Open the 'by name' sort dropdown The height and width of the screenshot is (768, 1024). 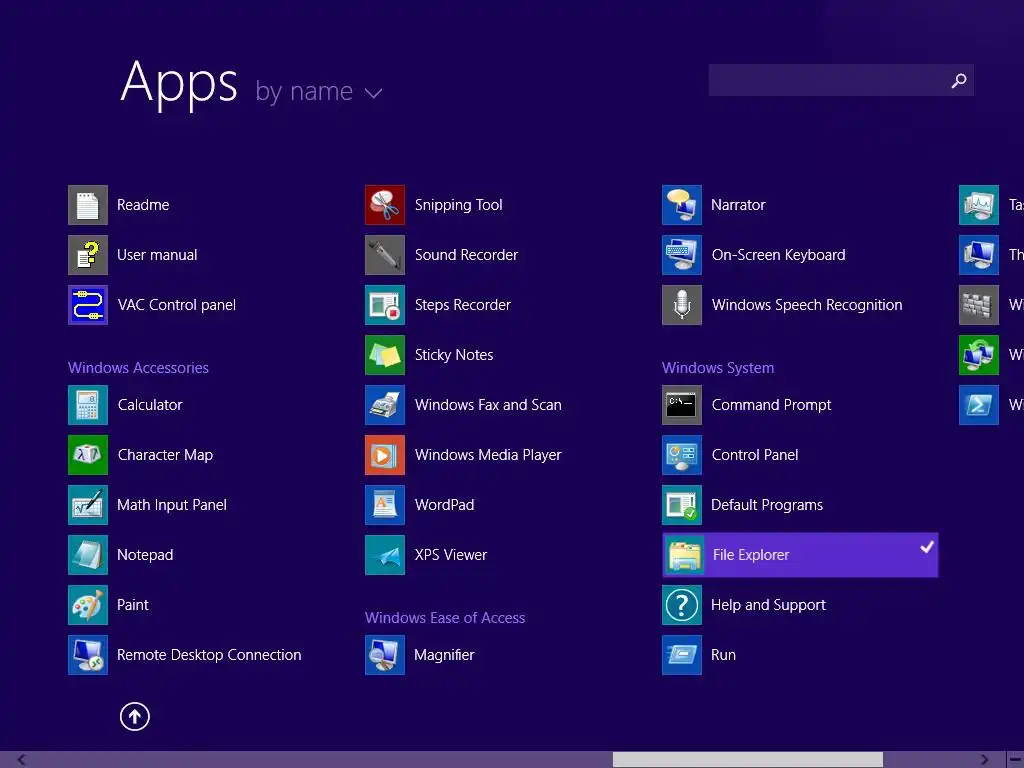pyautogui.click(x=319, y=91)
